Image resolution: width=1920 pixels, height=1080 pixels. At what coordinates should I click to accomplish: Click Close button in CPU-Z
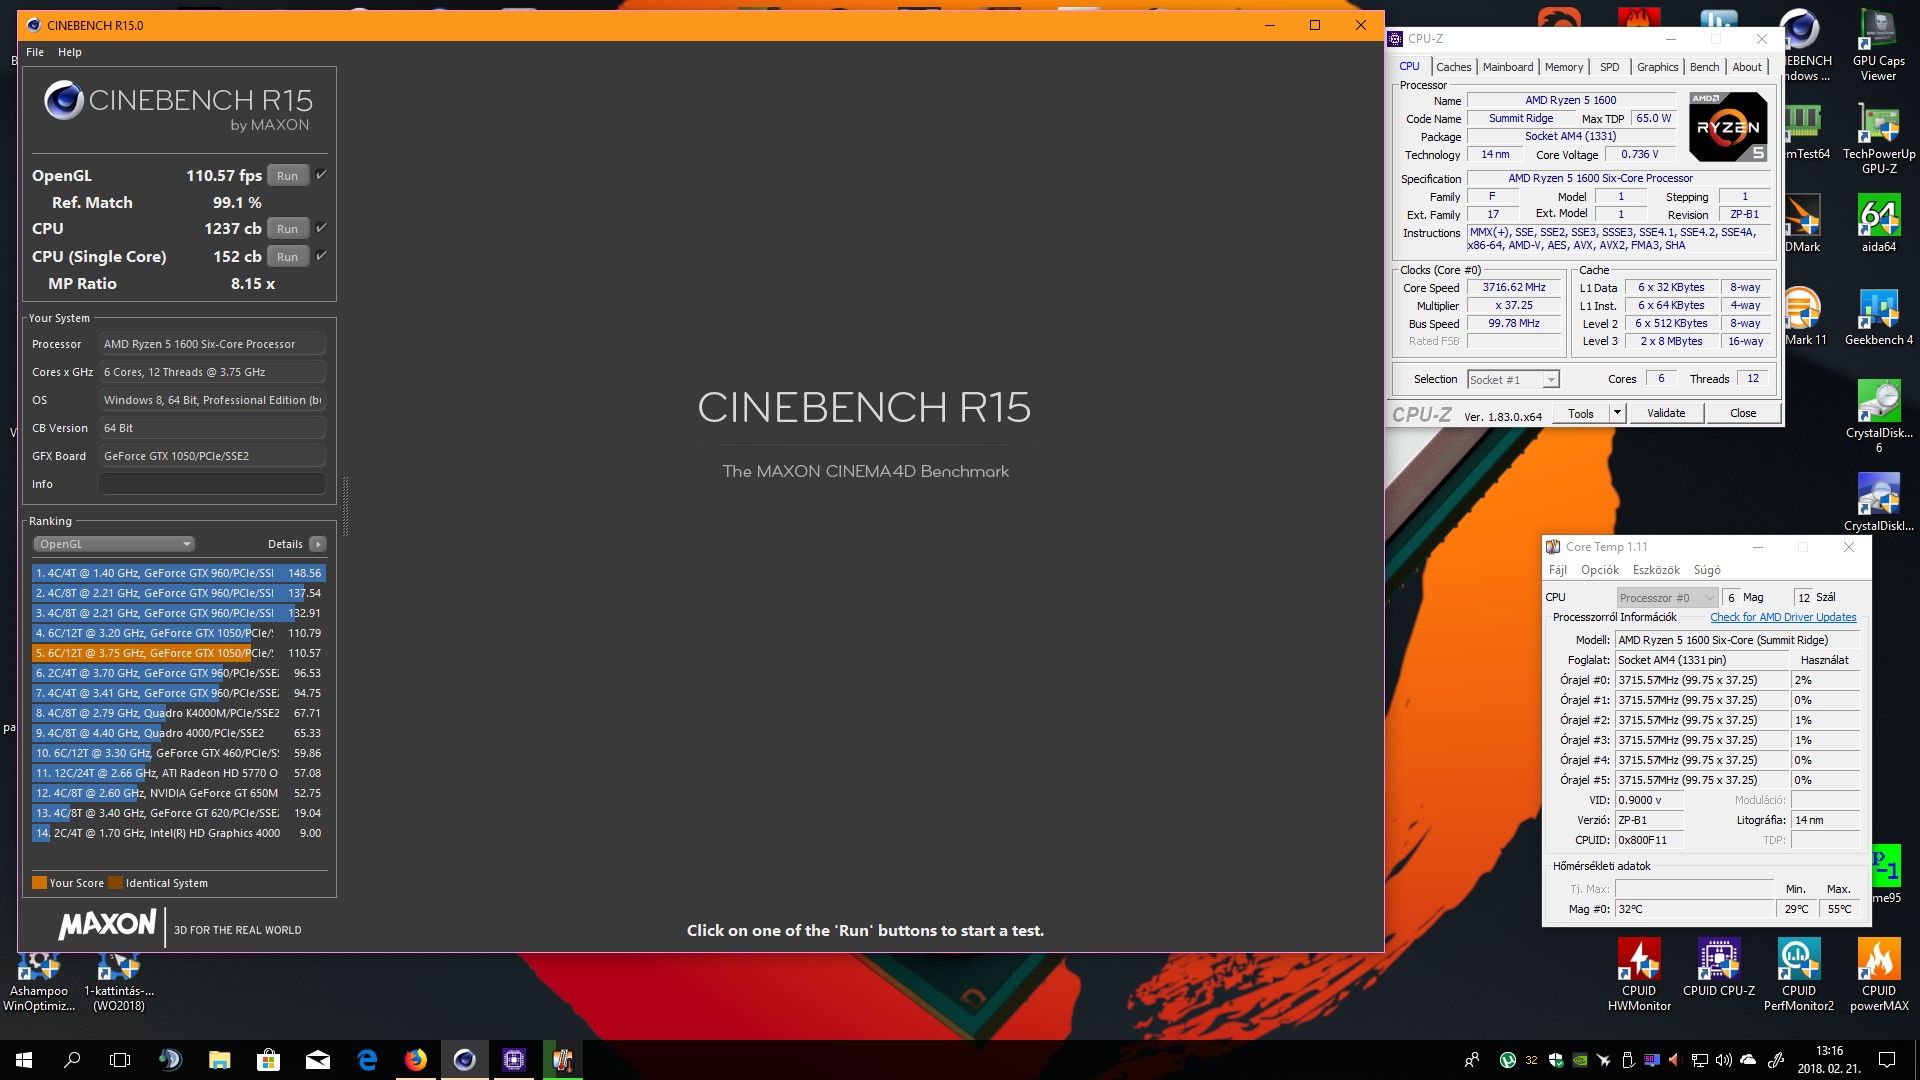[1743, 413]
